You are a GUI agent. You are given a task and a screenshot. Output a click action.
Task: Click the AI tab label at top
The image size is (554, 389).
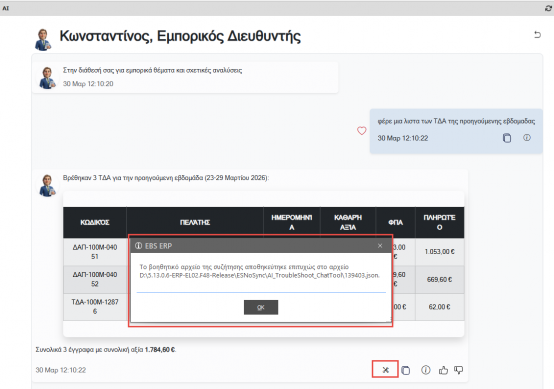(6, 8)
